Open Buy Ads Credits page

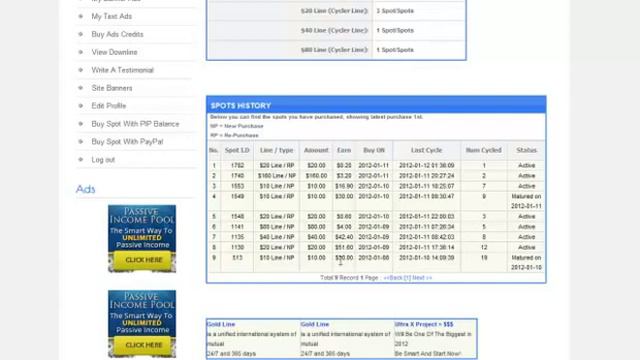pos(117,34)
